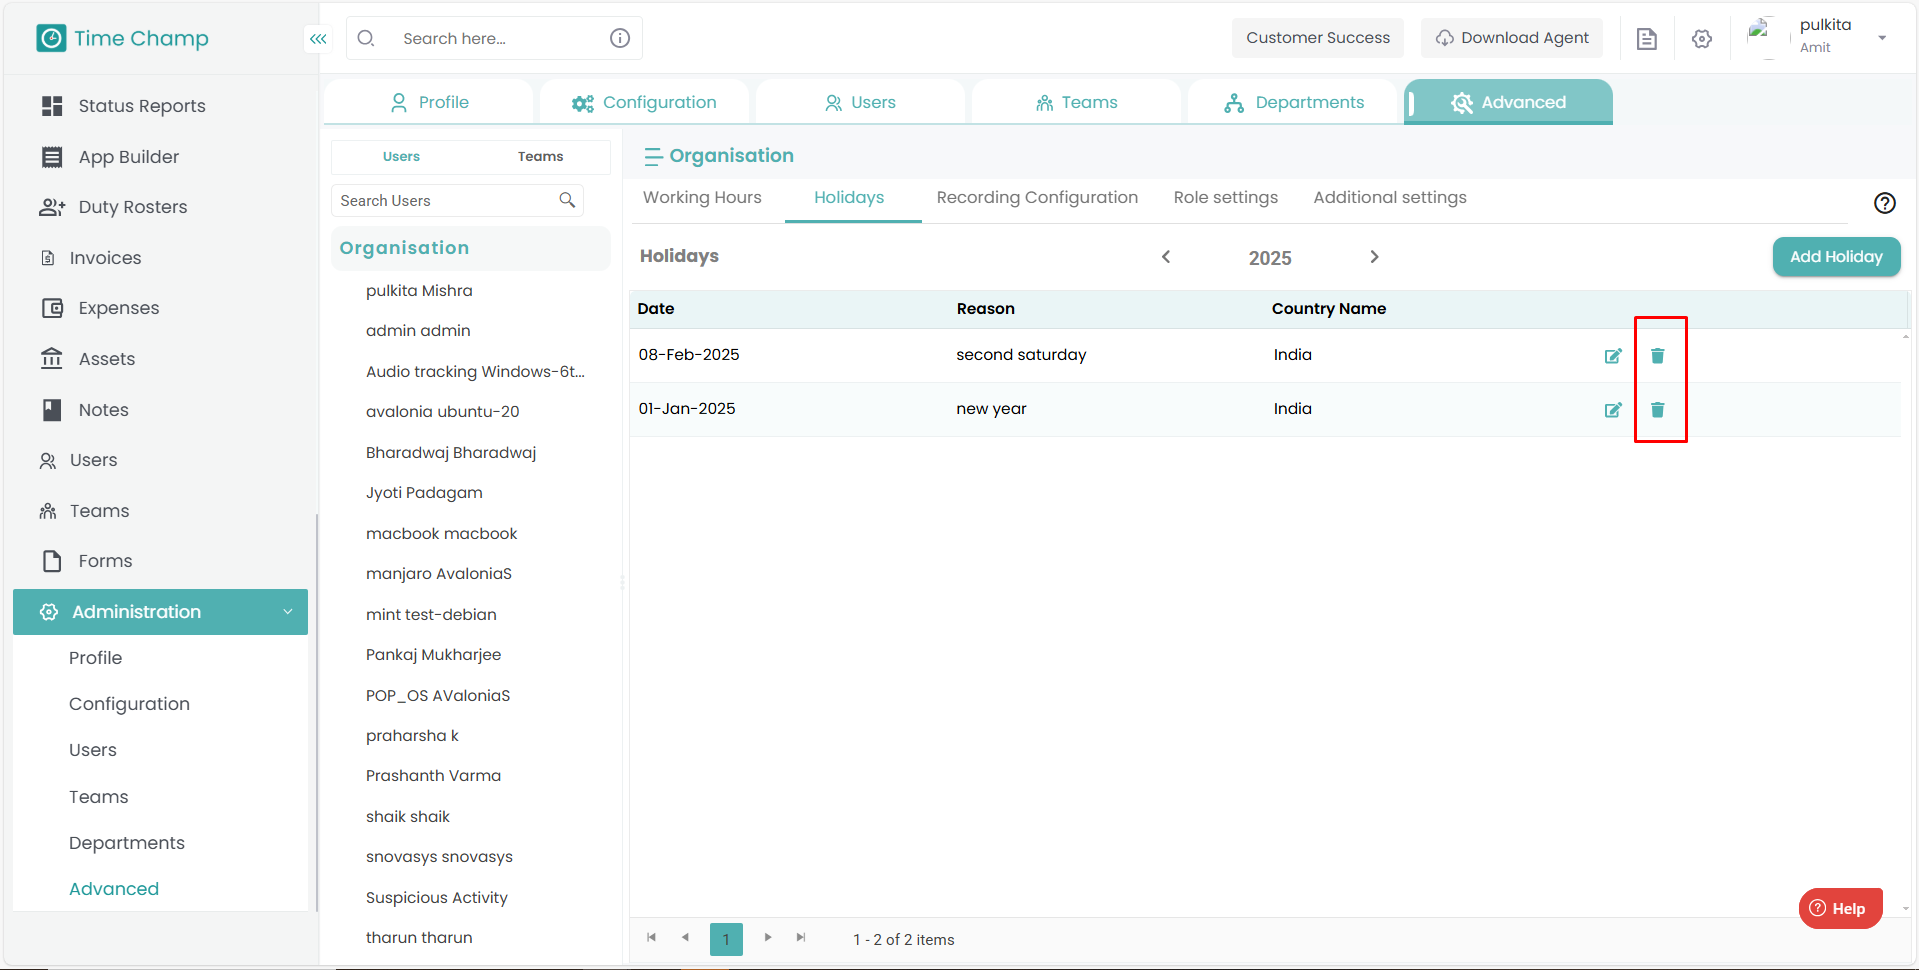This screenshot has height=970, width=1919.
Task: Switch to Working Hours tab
Action: click(x=702, y=198)
